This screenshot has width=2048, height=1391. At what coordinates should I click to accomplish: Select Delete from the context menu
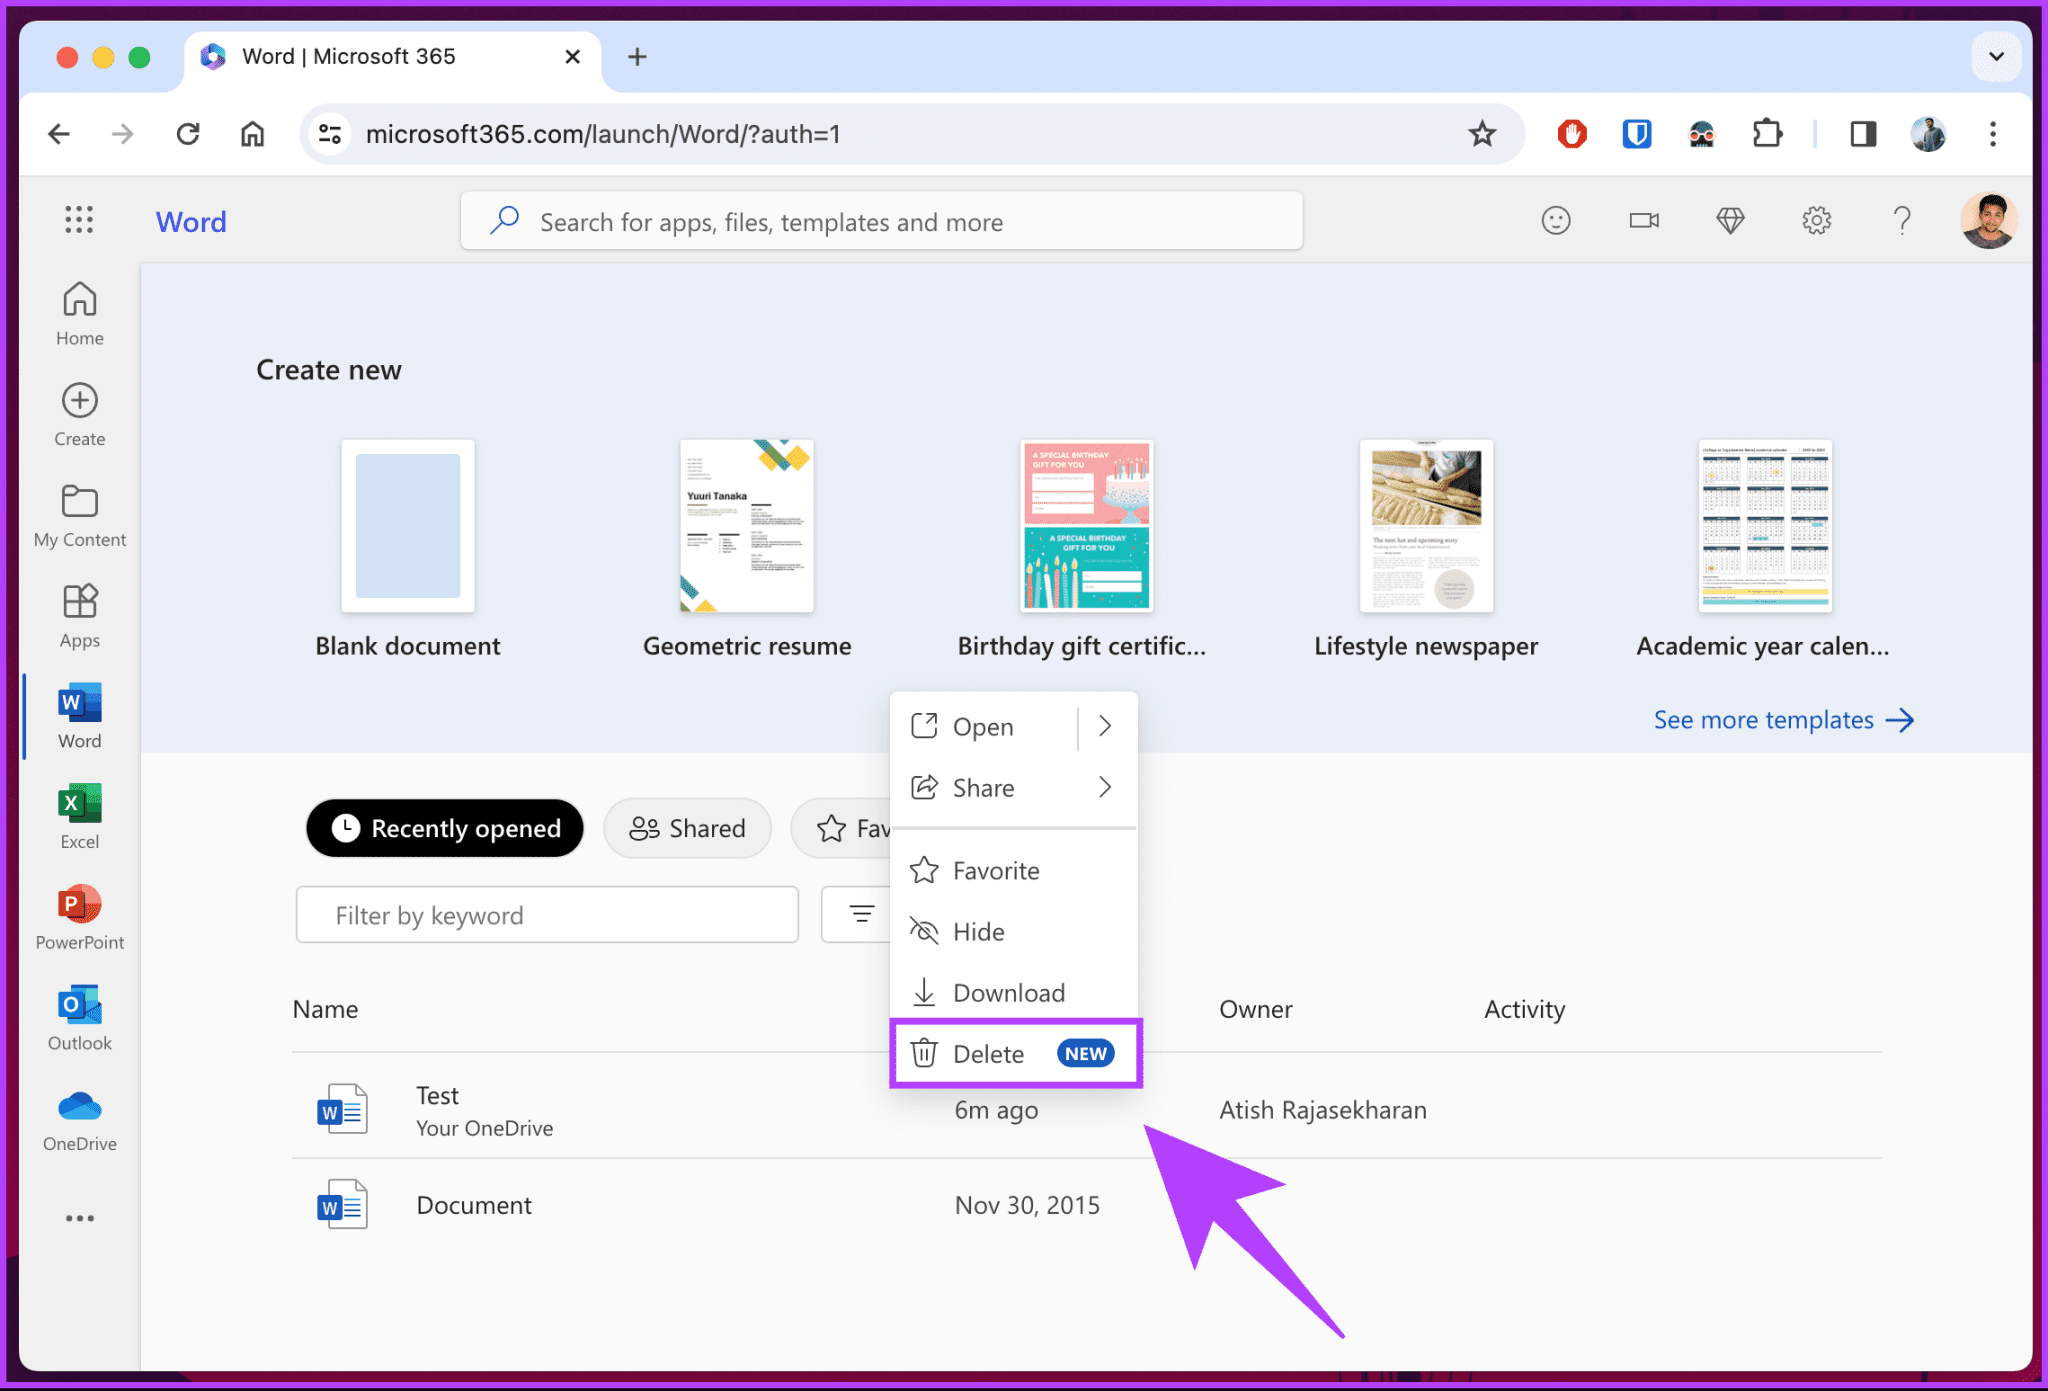pos(989,1053)
